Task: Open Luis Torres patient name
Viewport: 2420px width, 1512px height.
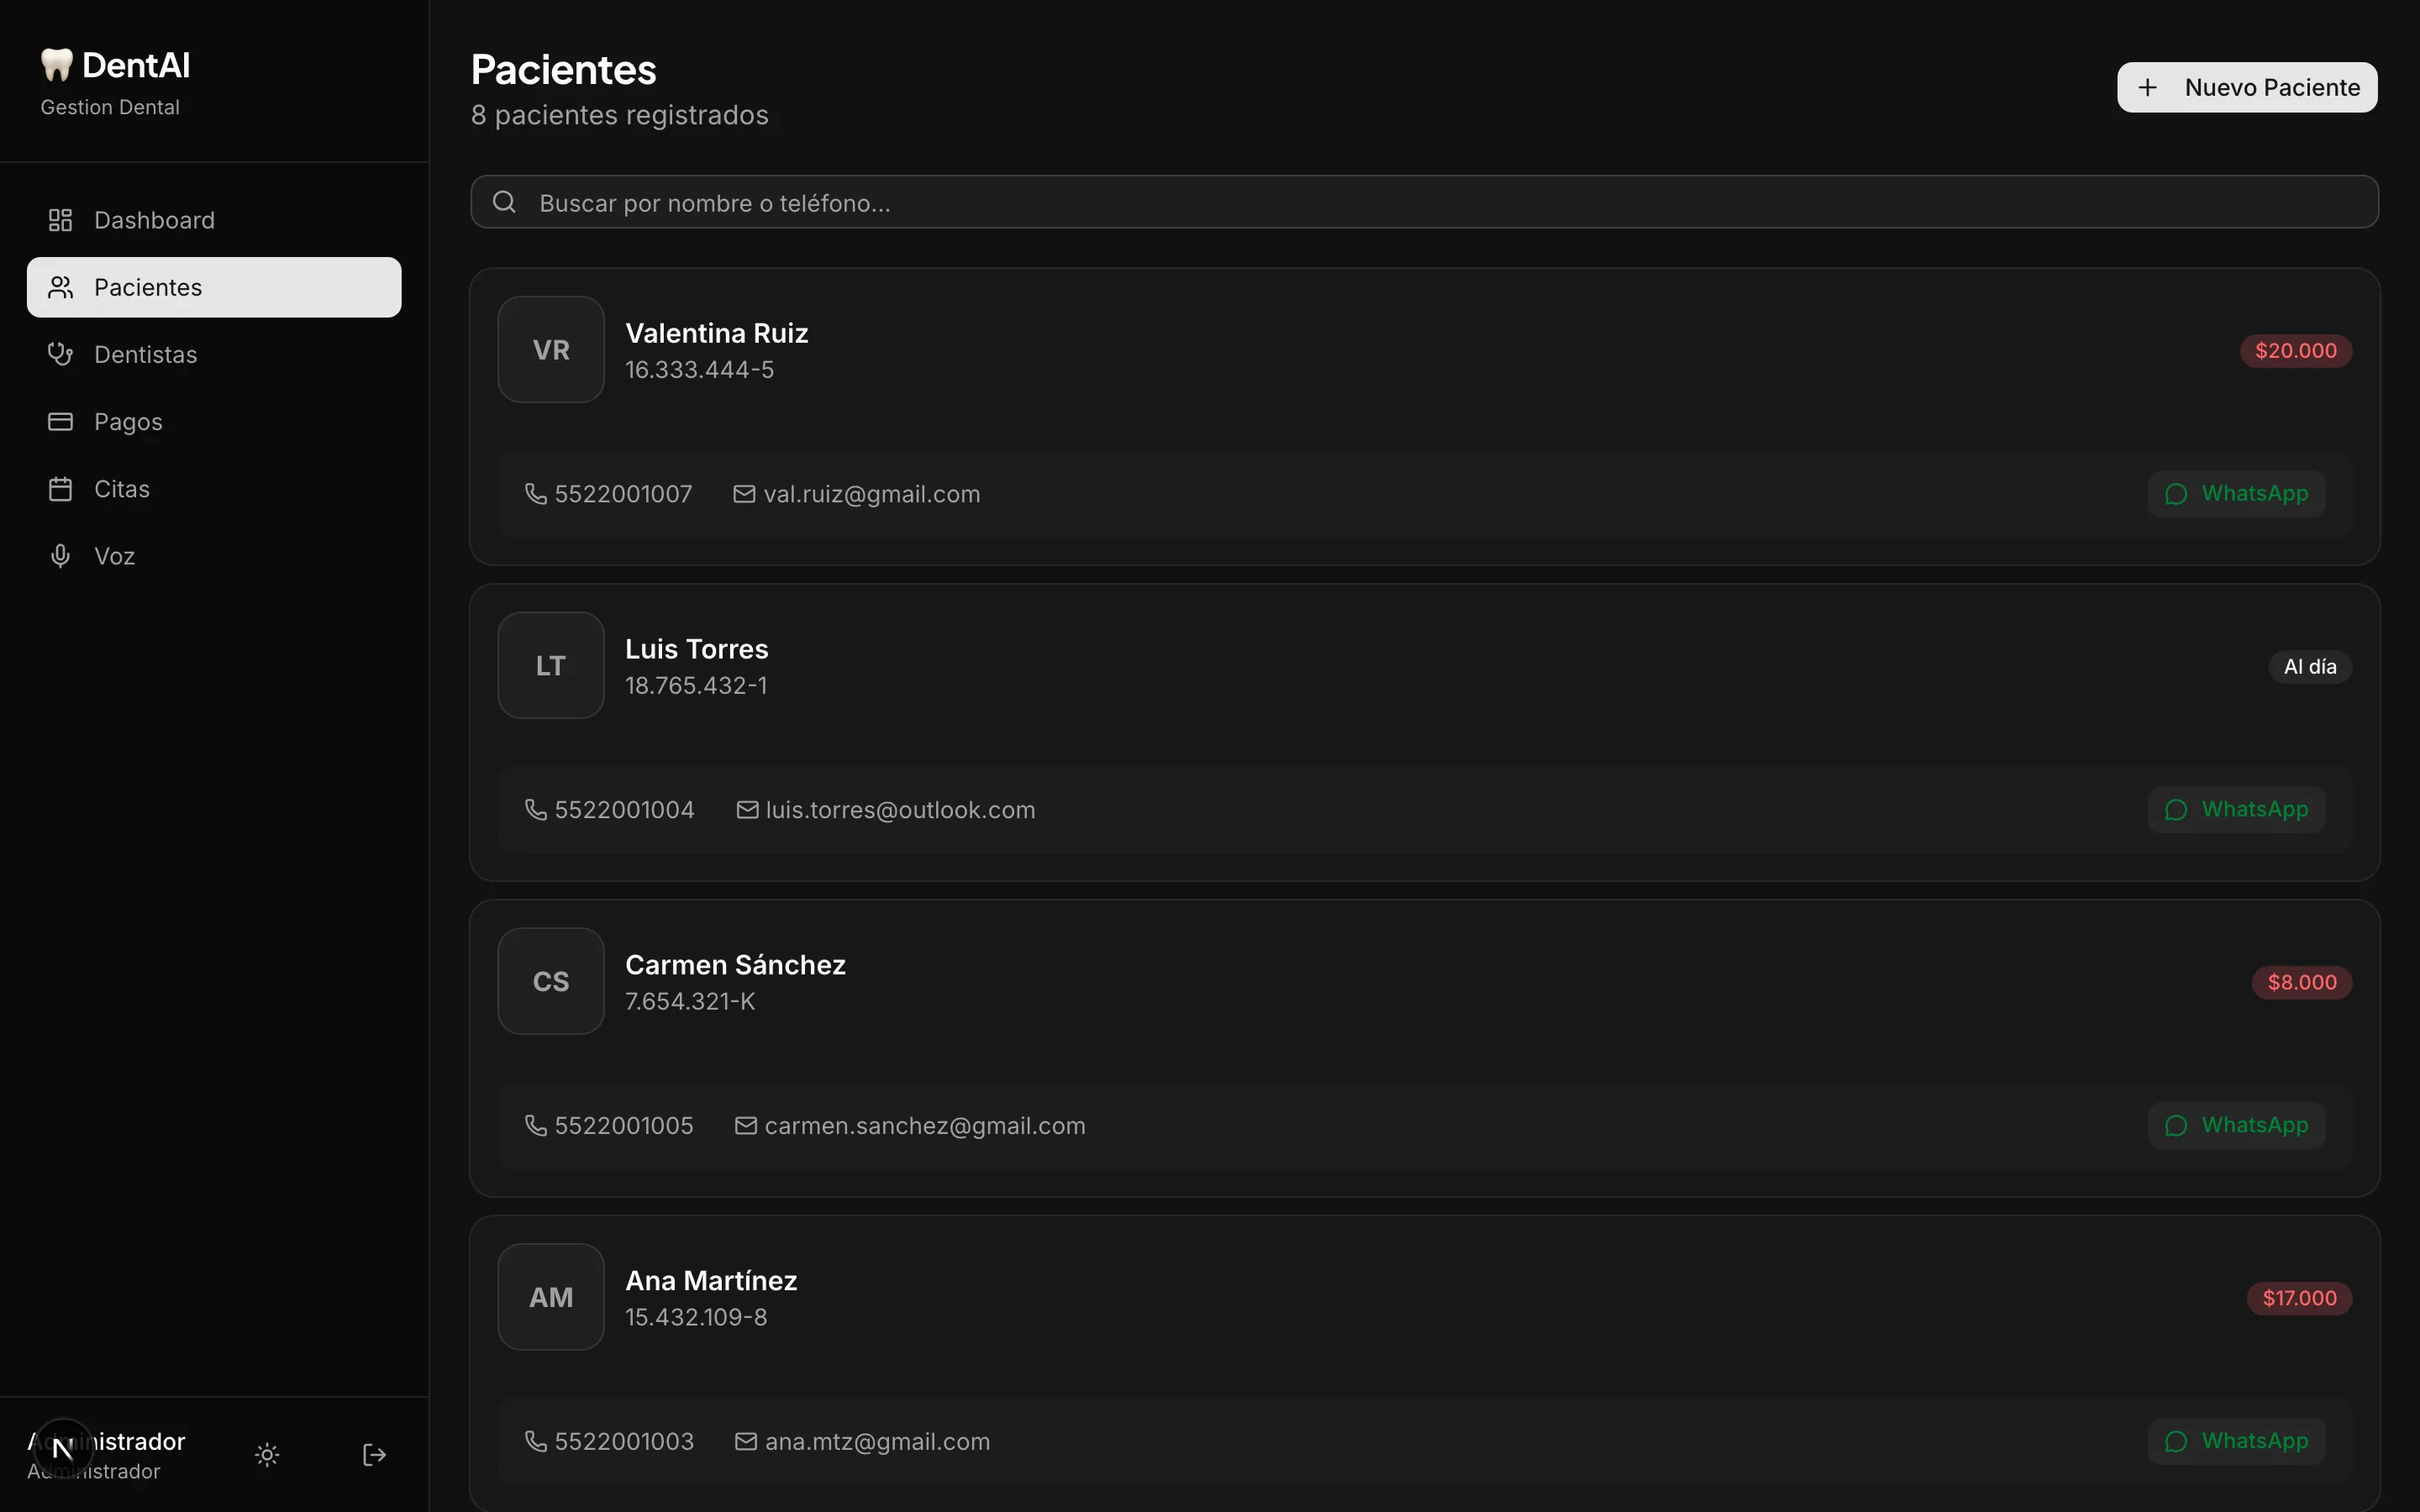Action: pos(697,649)
